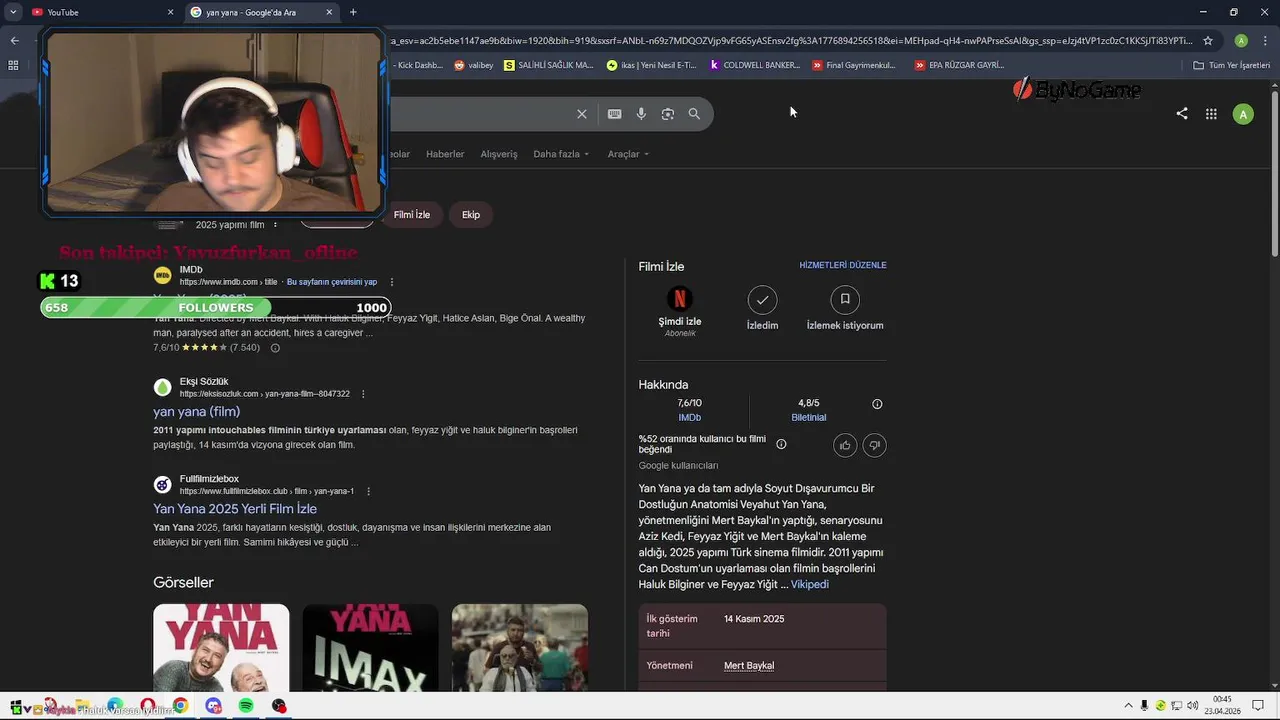Close the yan yana Google search tab

click(329, 12)
